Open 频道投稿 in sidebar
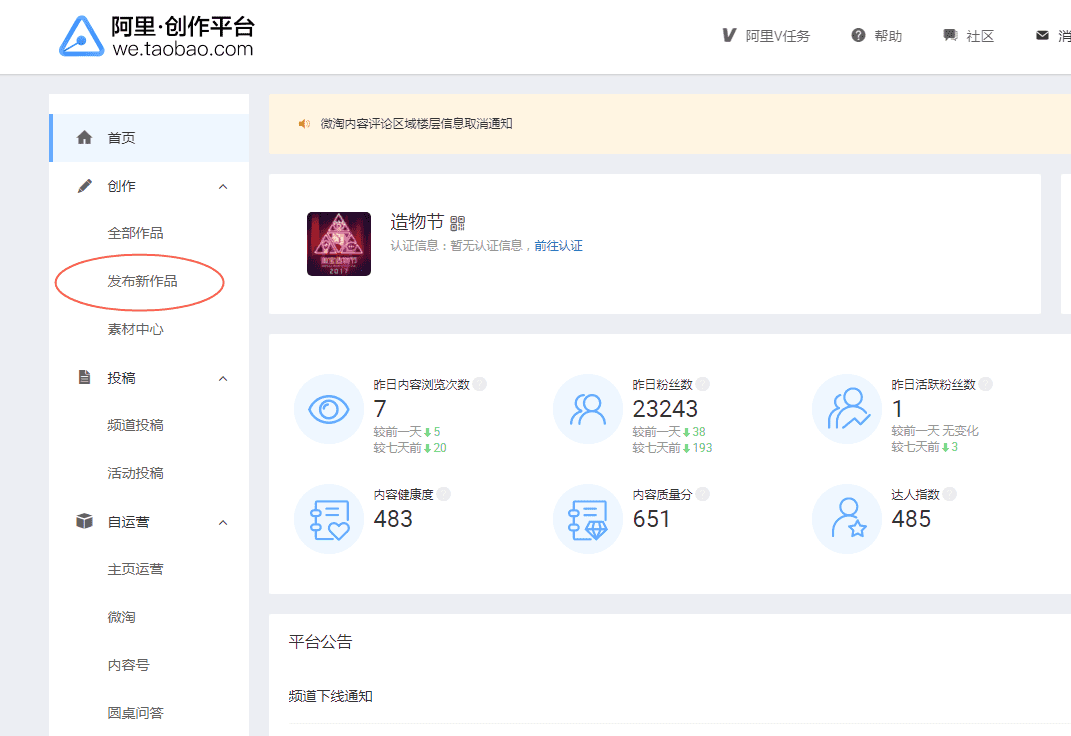The image size is (1071, 736). [135, 425]
